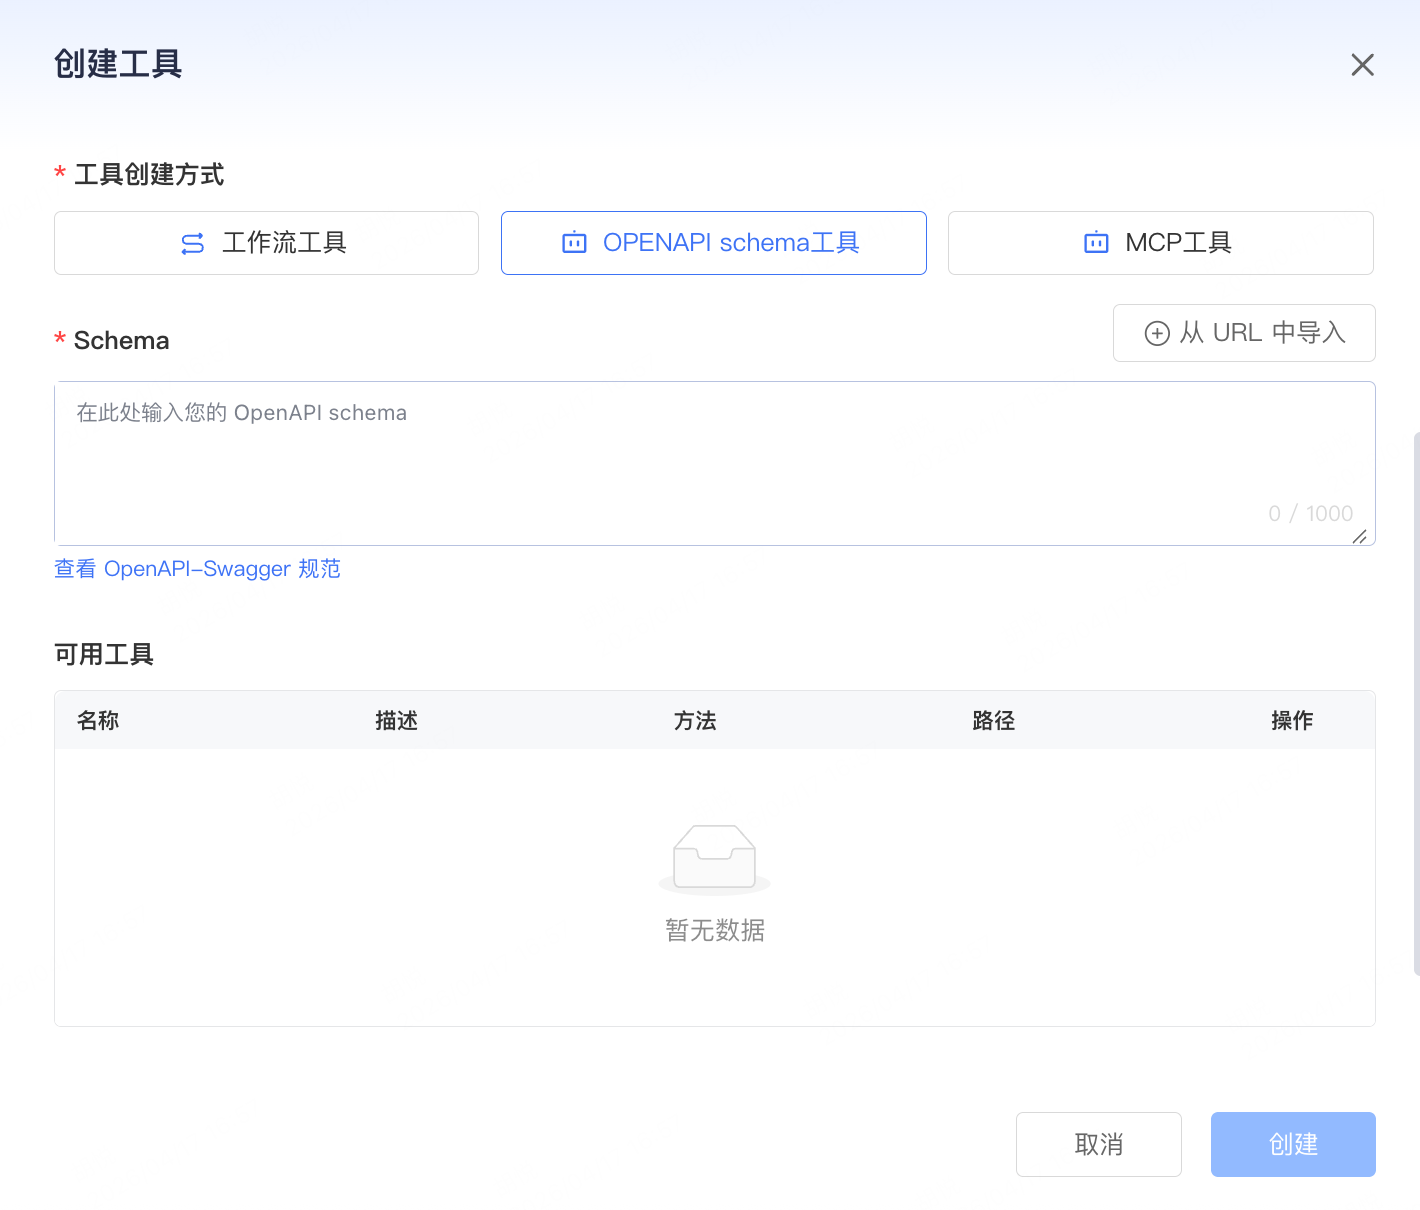The height and width of the screenshot is (1210, 1420).
Task: Close the 创建工具 dialog
Action: [x=1362, y=65]
